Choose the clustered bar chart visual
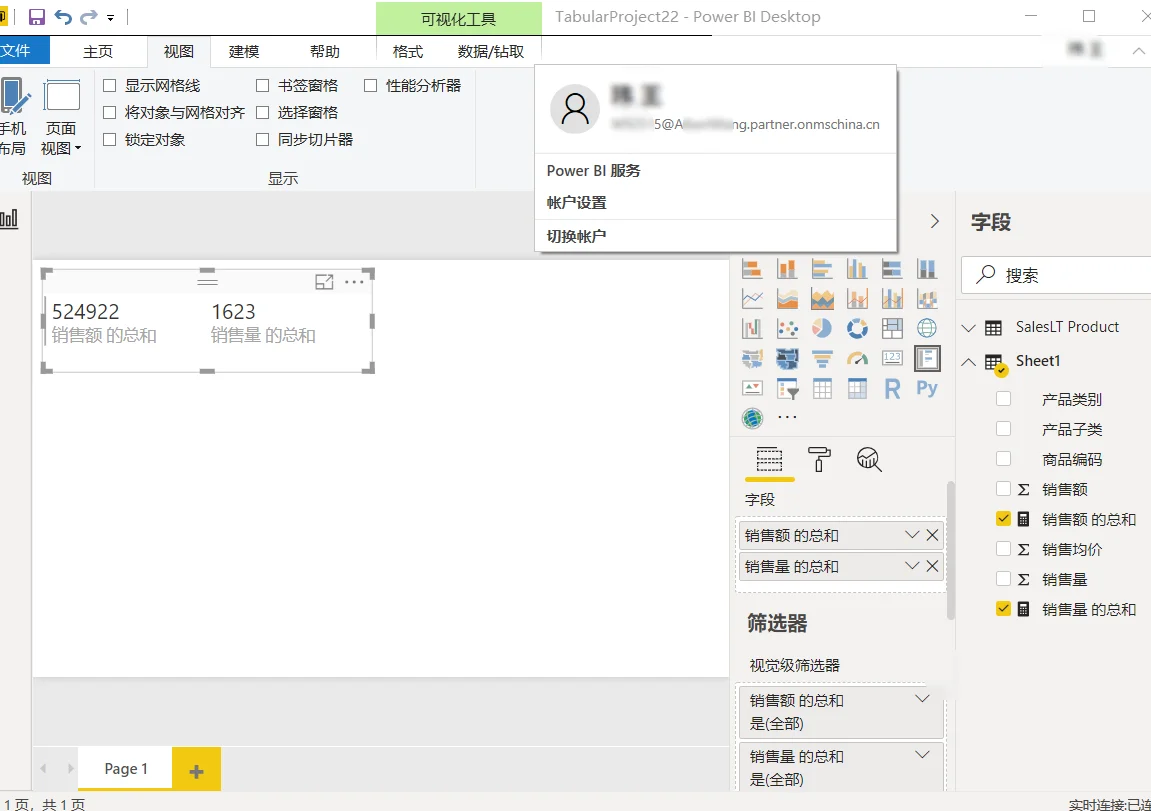Viewport: 1151px width, 811px height. tap(822, 269)
